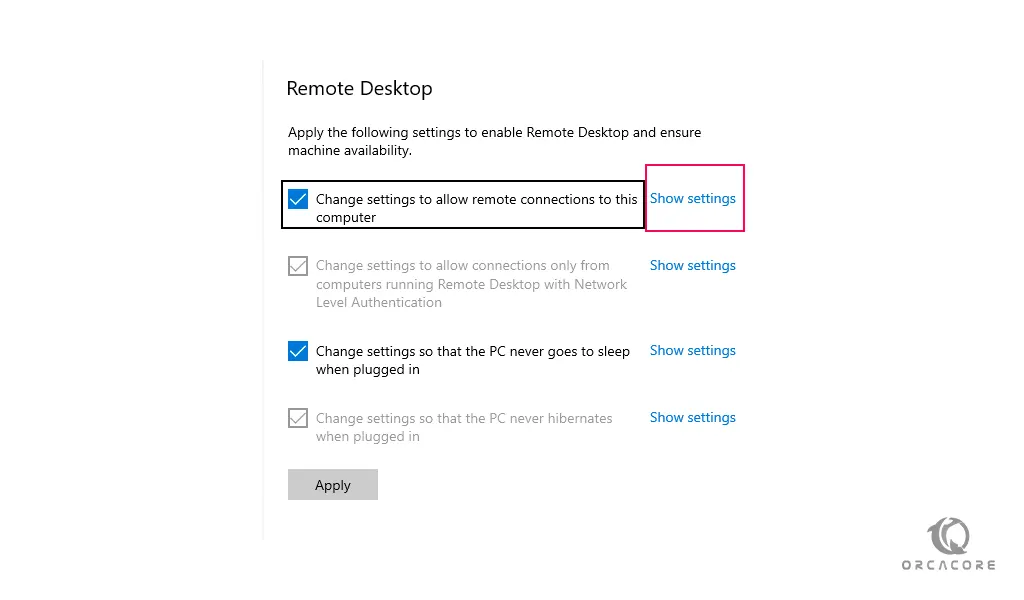Click the blue checkmark beside the sleep setting
The image size is (1024, 600).
point(298,351)
